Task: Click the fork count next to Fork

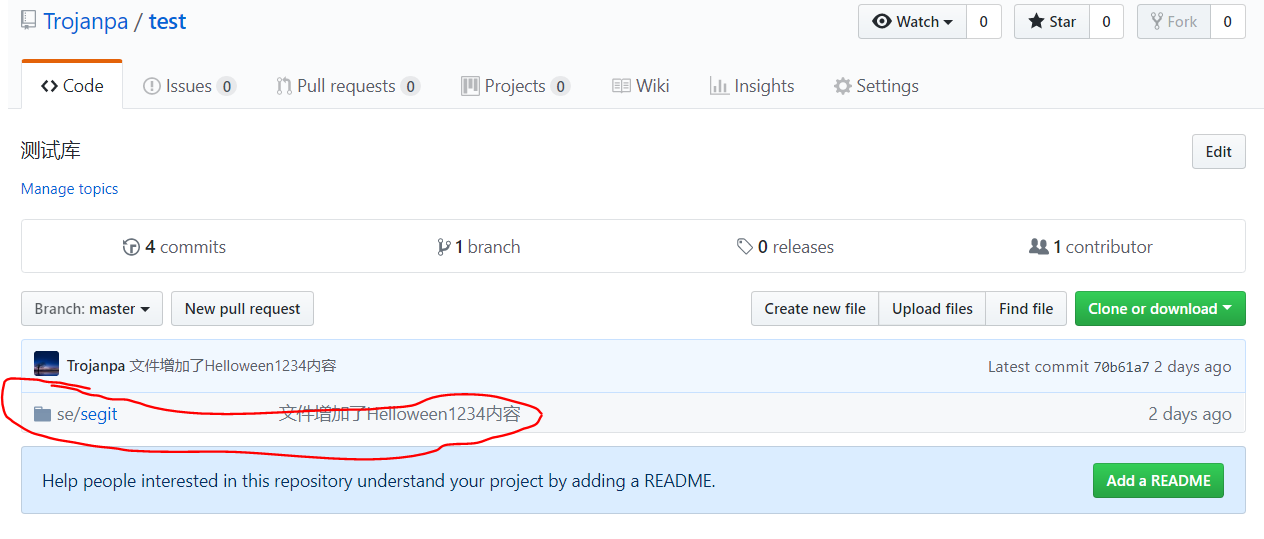Action: (1228, 22)
